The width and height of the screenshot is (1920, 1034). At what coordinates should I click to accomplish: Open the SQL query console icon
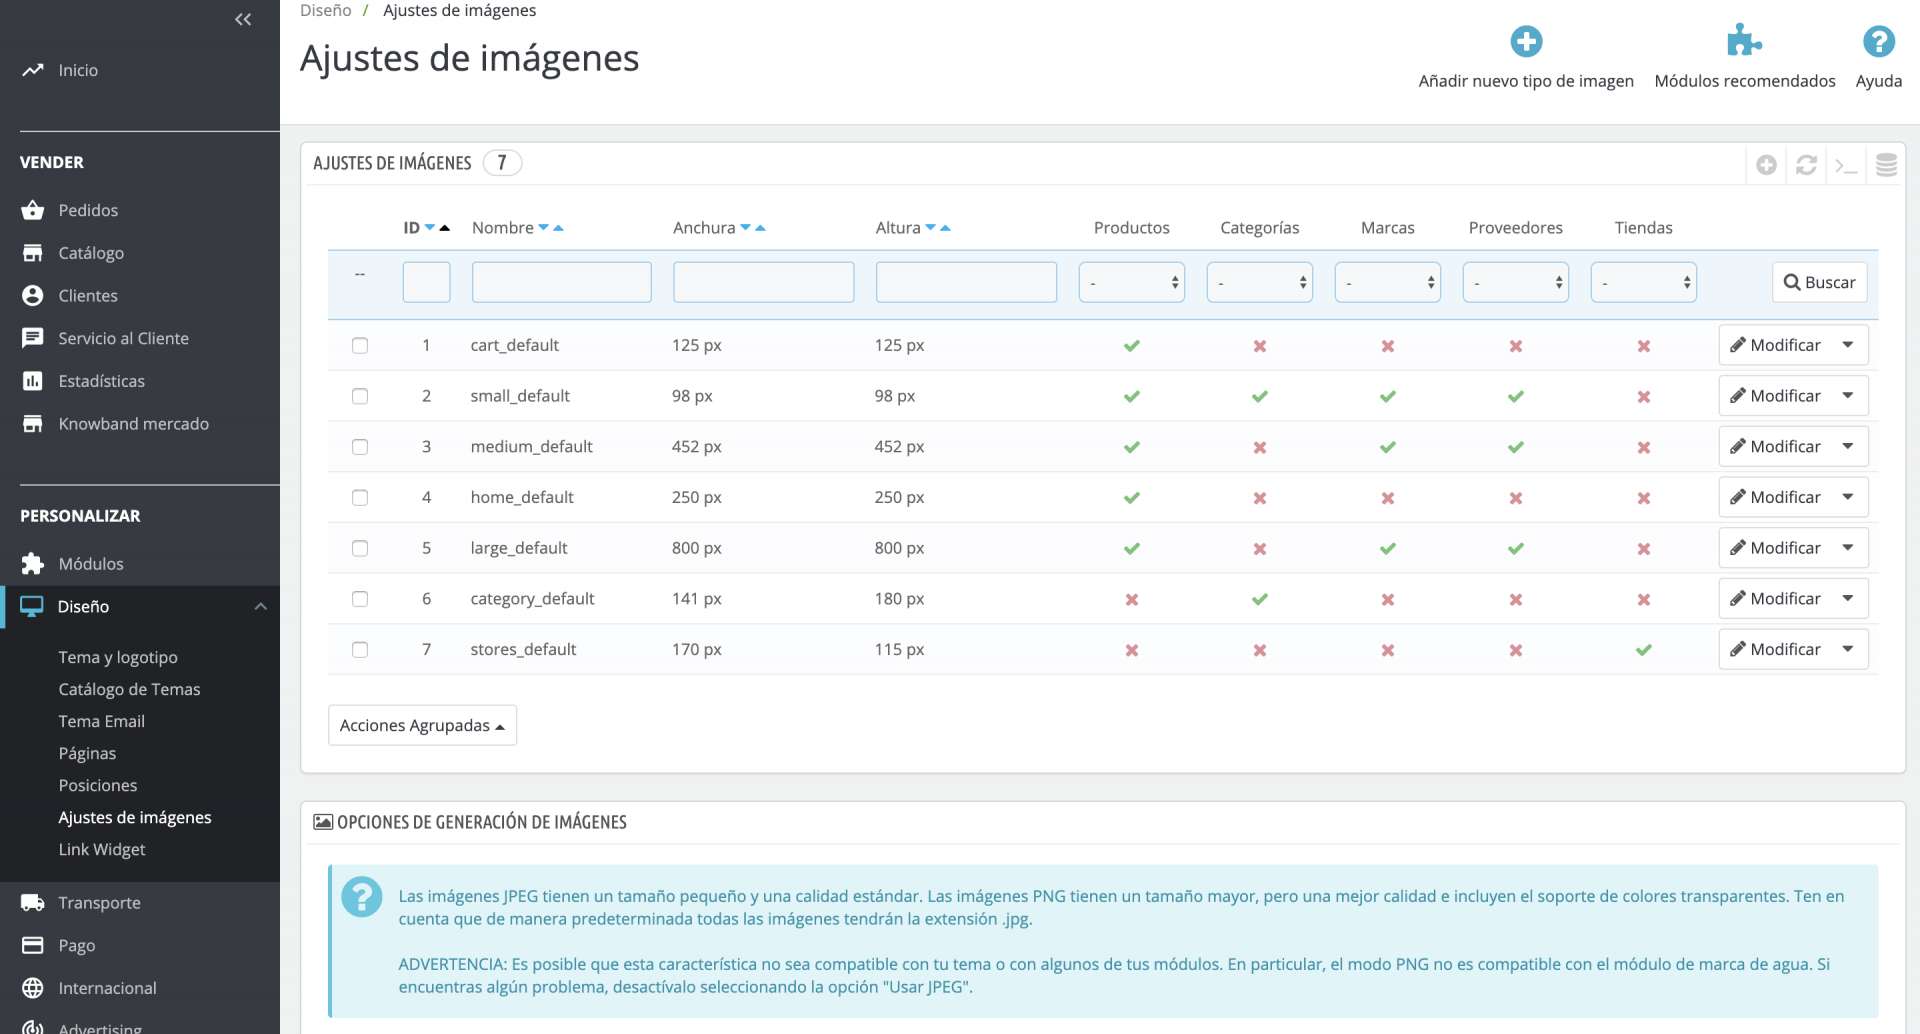(x=1846, y=165)
